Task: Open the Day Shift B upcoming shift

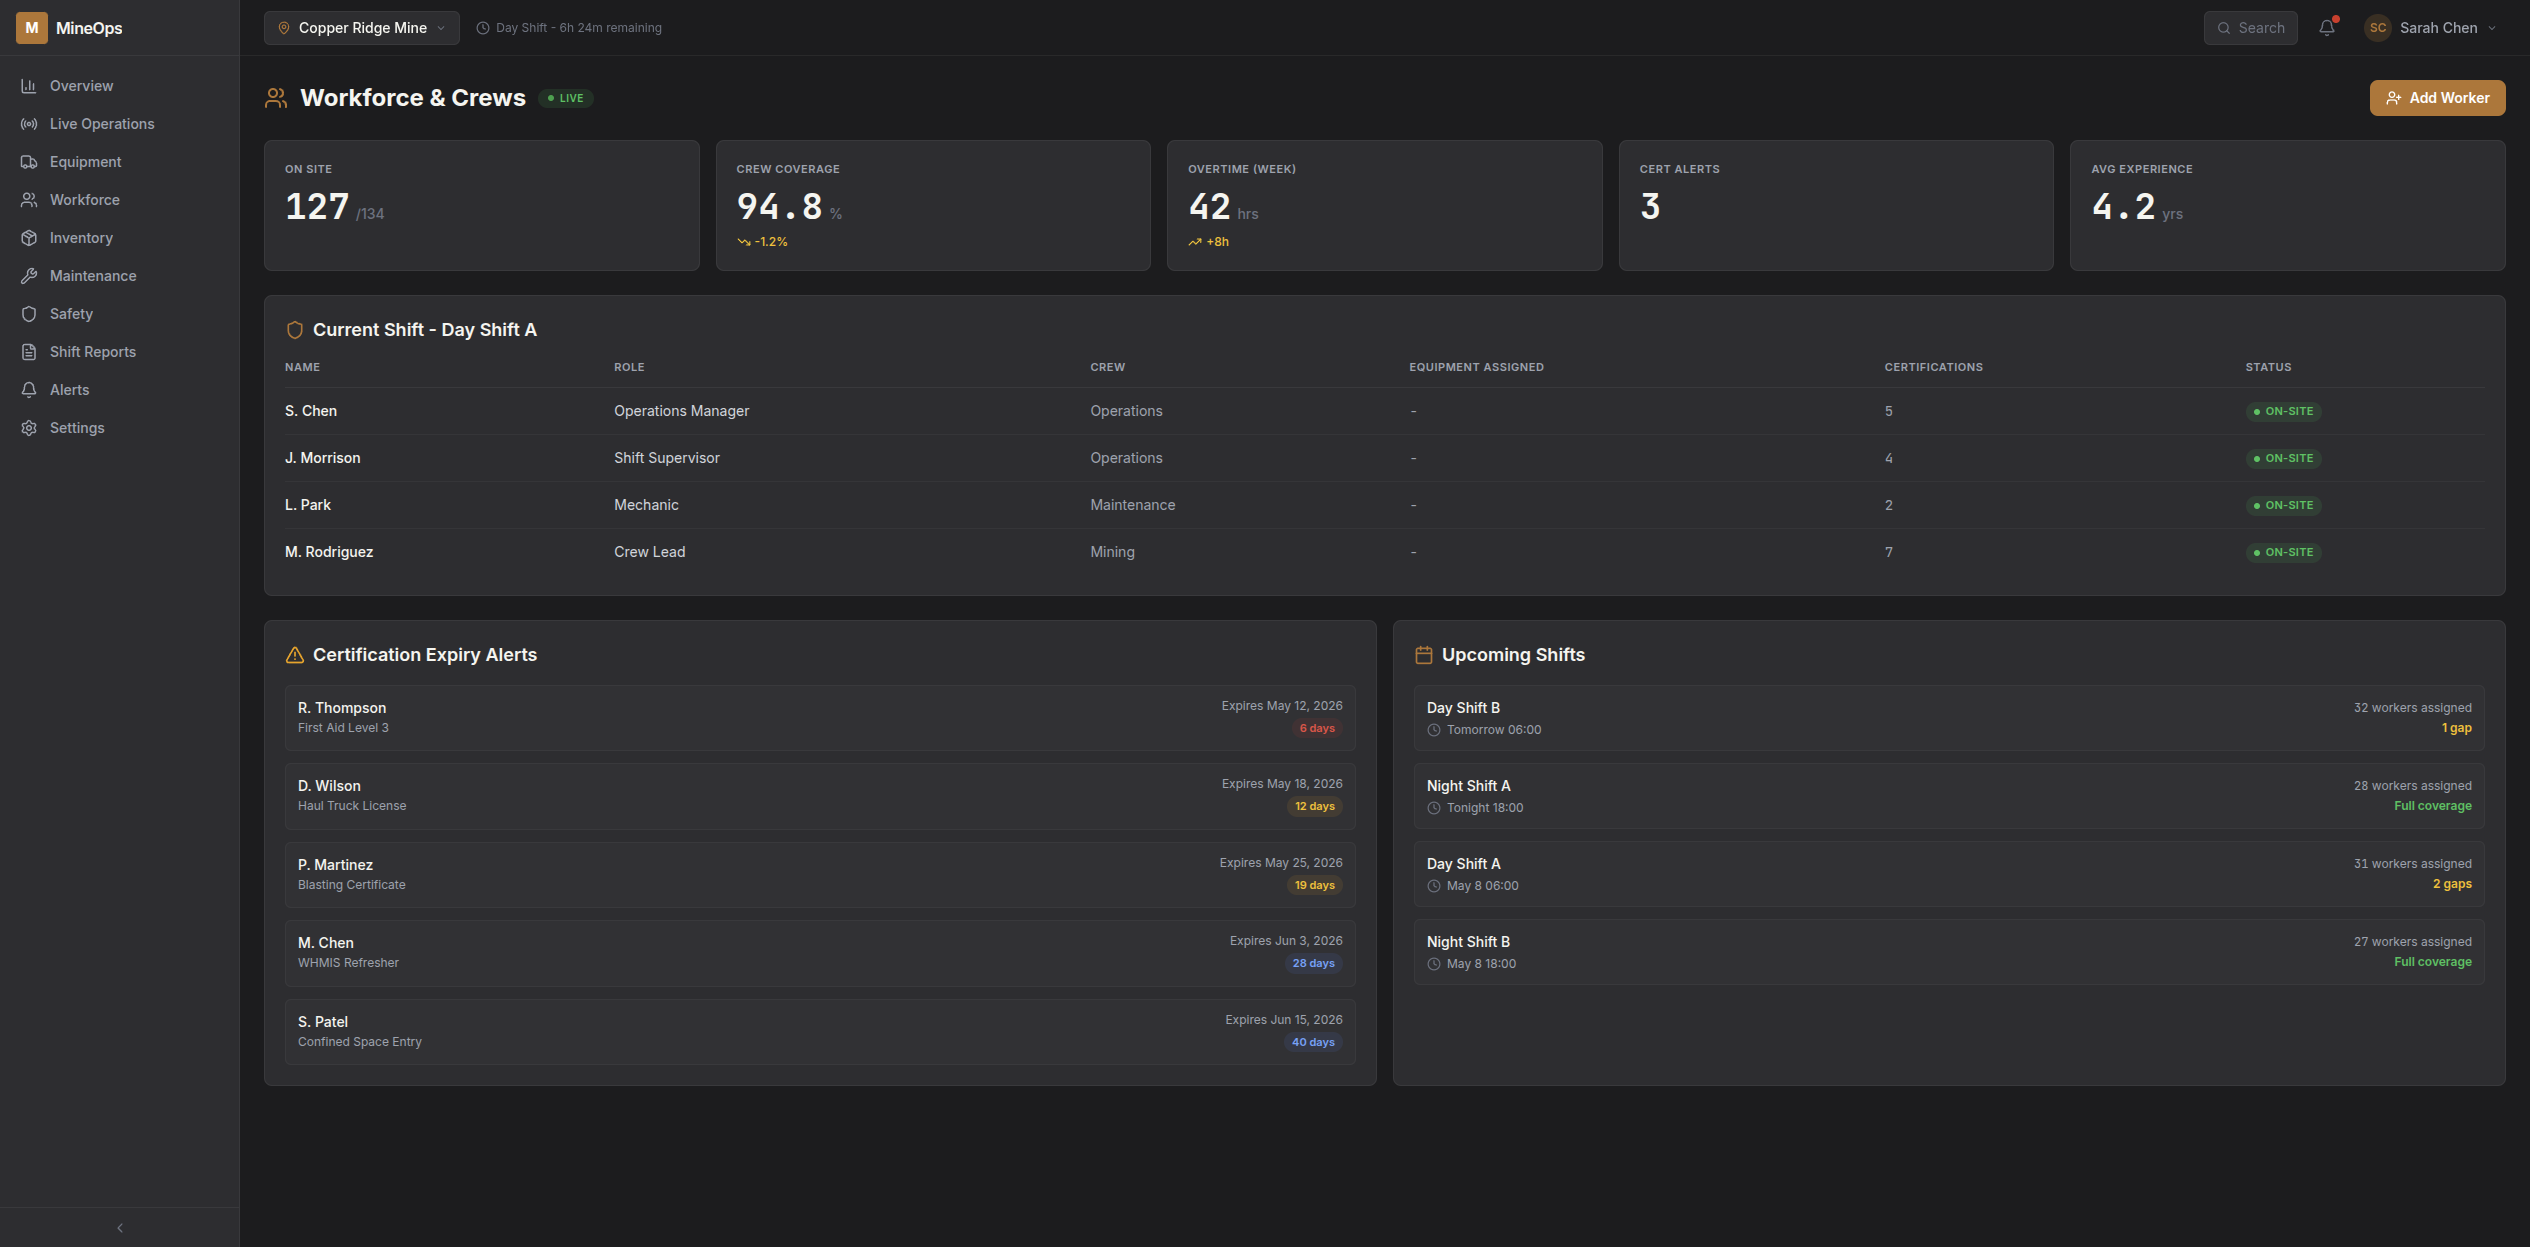Action: 1949,718
